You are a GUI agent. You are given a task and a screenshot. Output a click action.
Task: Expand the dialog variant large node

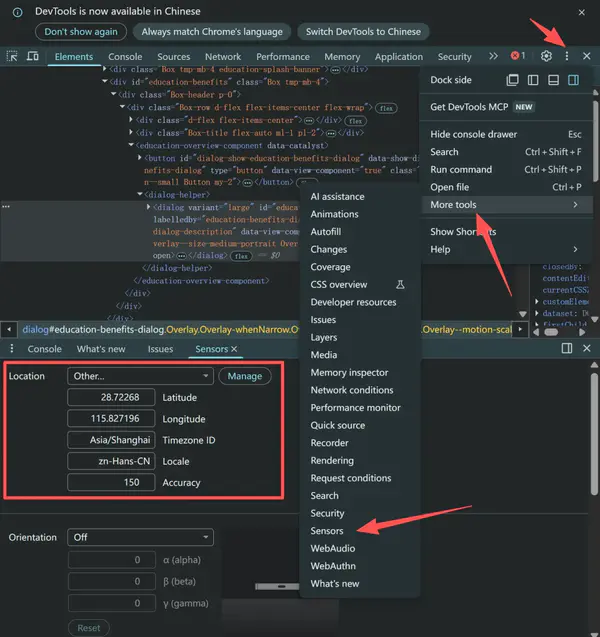(148, 207)
